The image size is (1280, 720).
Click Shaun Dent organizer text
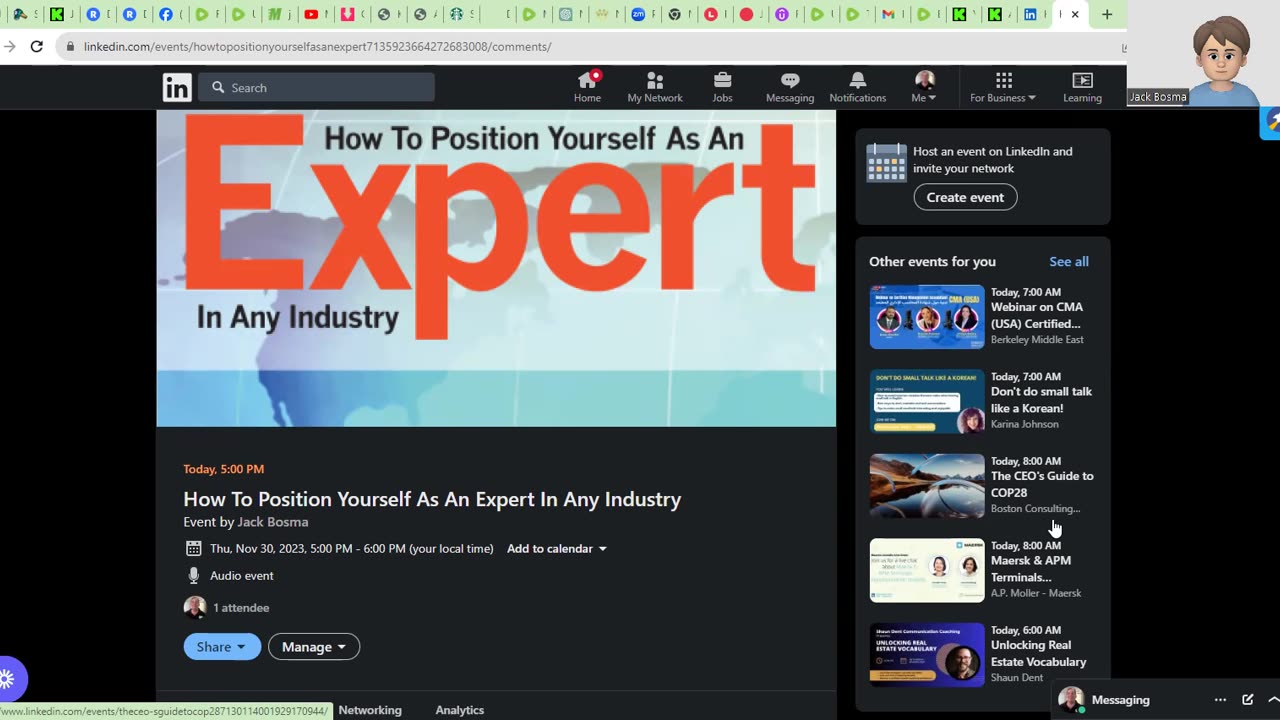pyautogui.click(x=1017, y=678)
